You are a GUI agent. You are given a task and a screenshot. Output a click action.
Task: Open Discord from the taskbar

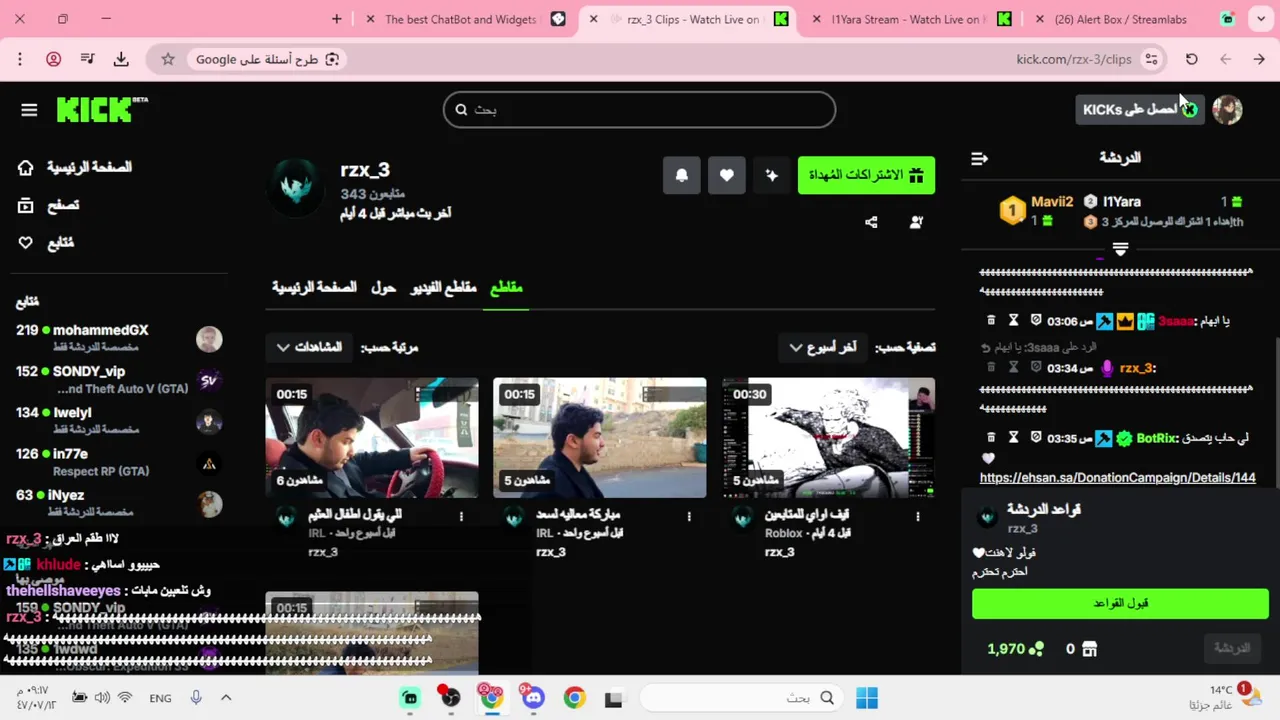533,697
